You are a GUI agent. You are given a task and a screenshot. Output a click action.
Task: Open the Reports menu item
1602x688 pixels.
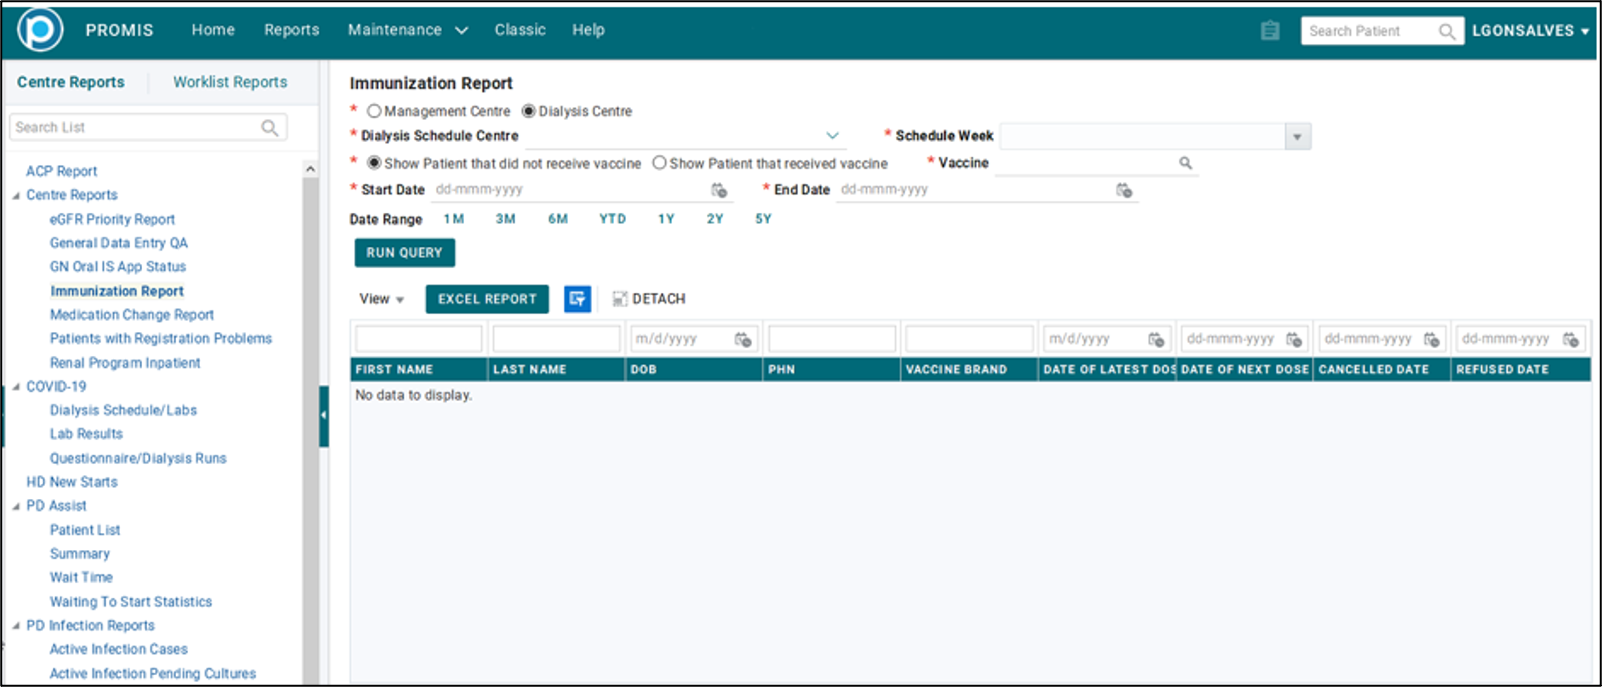coord(291,30)
